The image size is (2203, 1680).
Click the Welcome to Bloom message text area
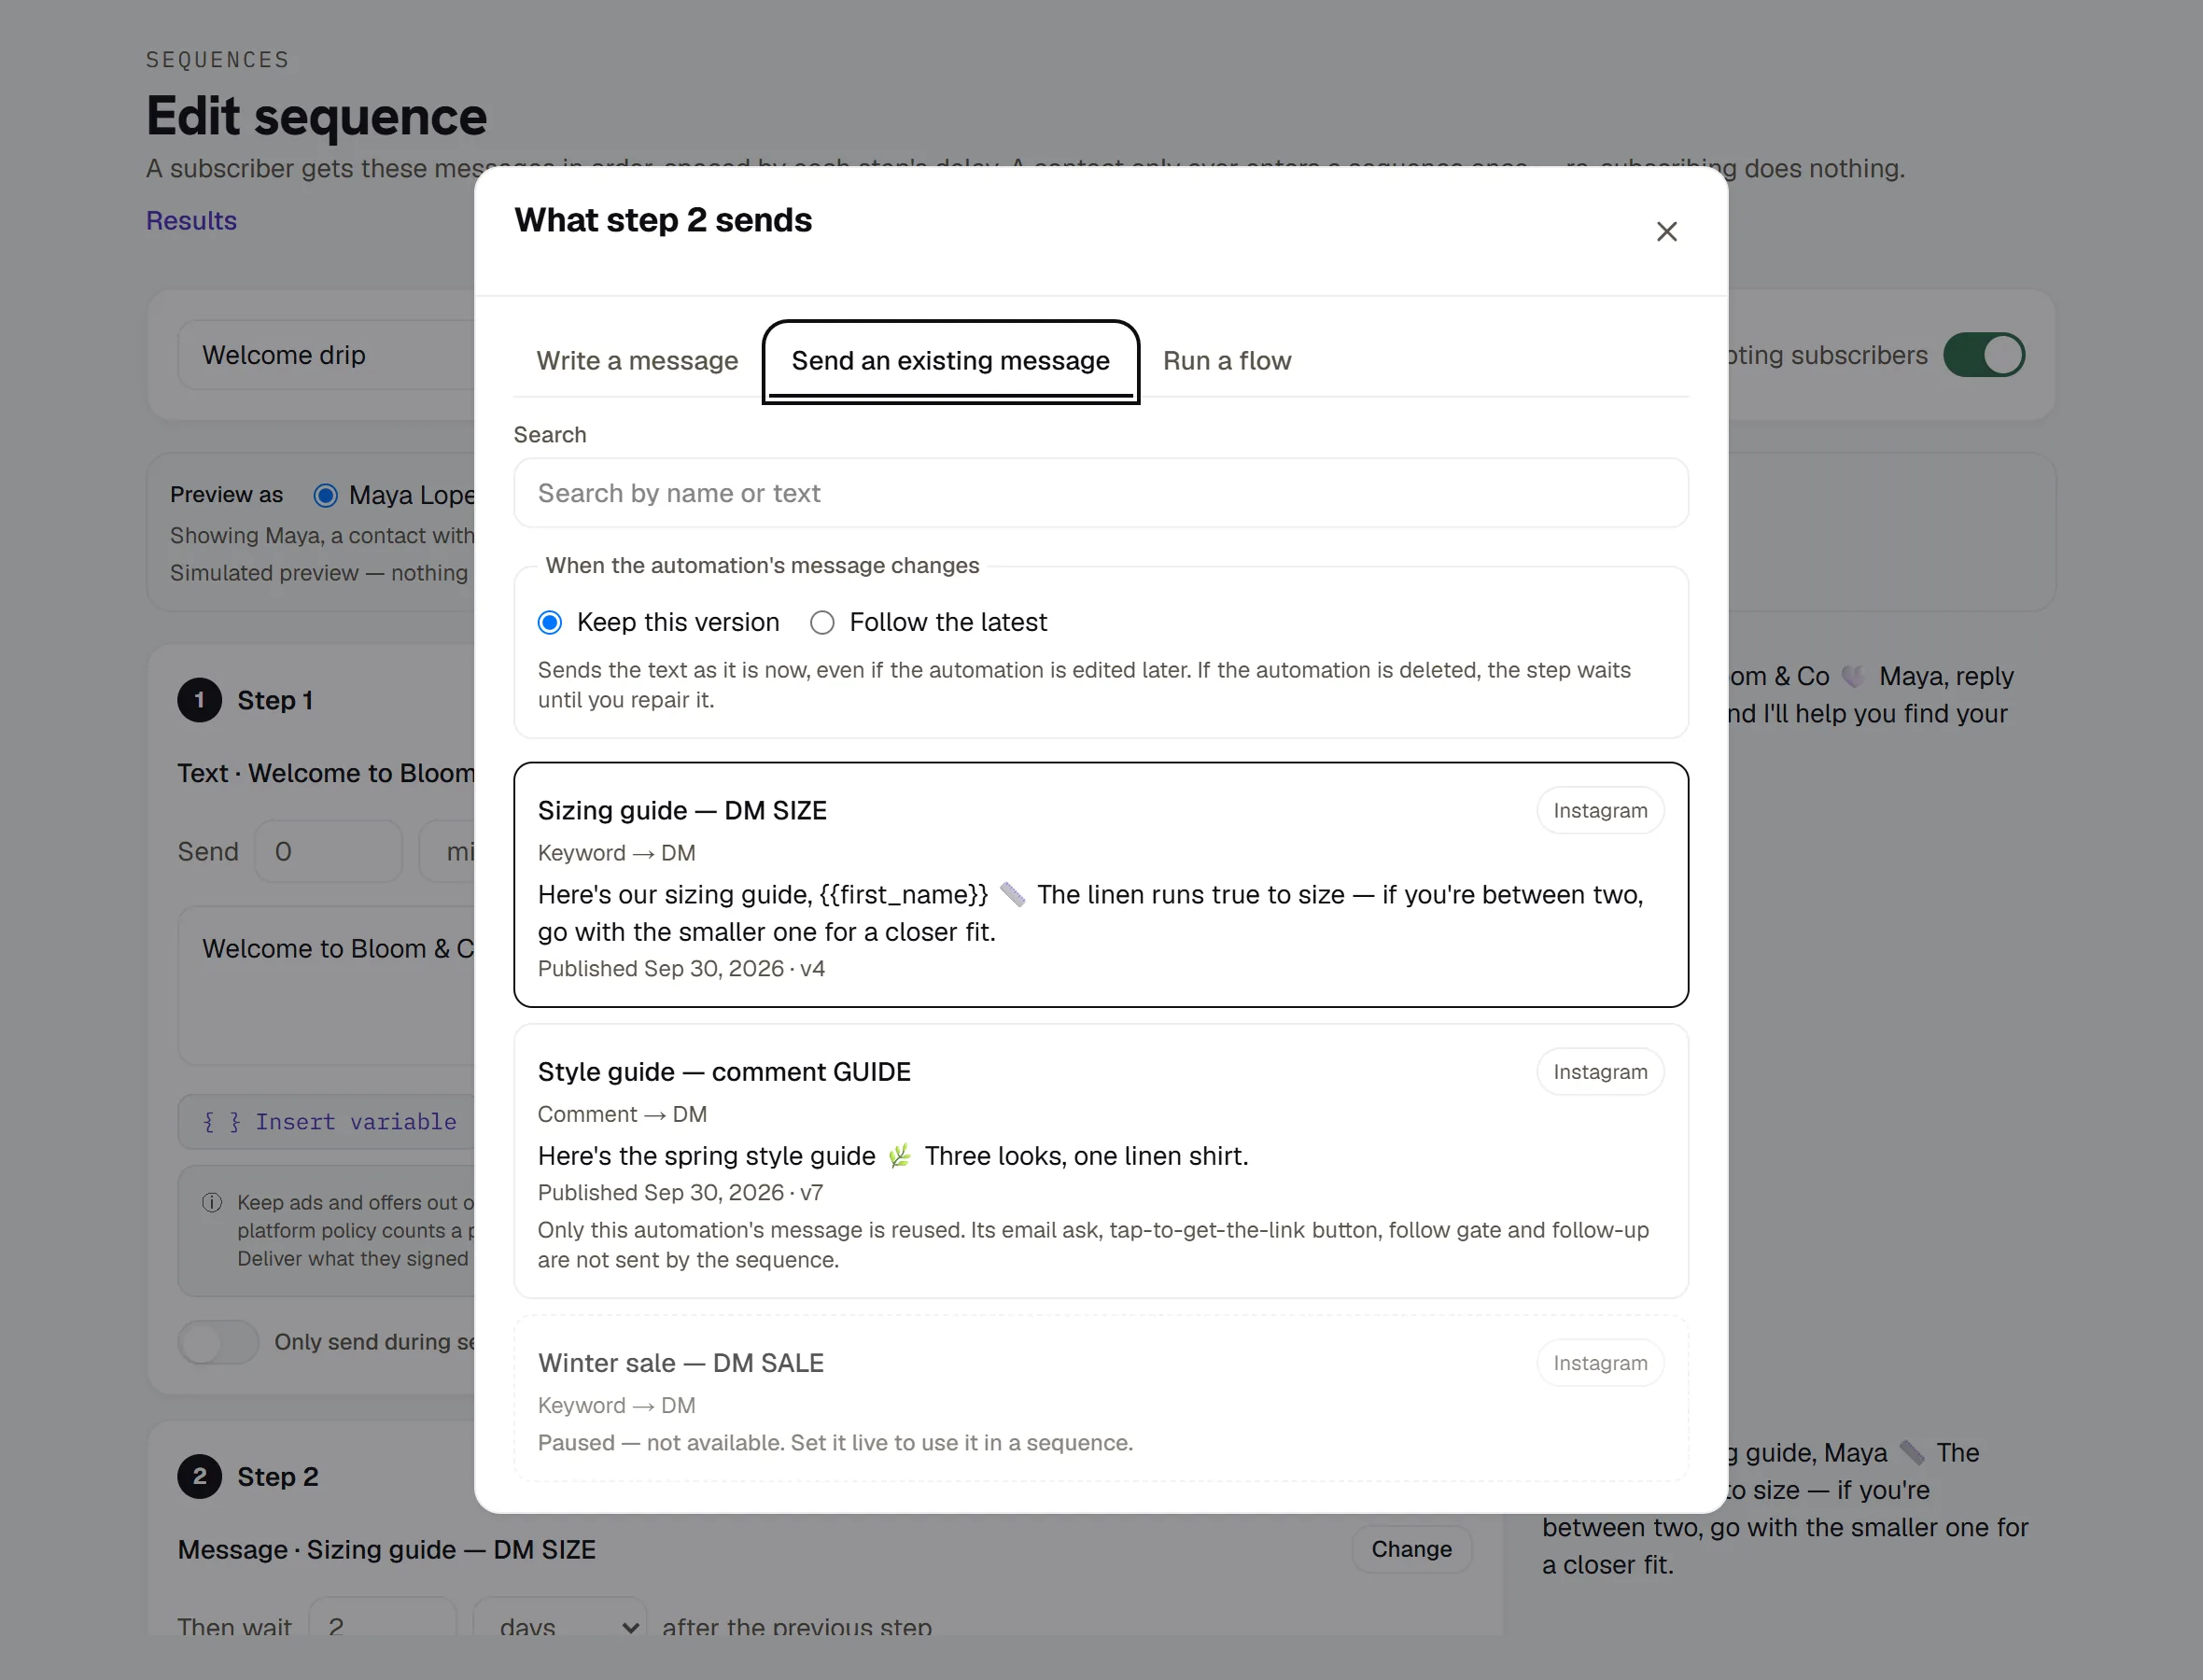(327, 986)
